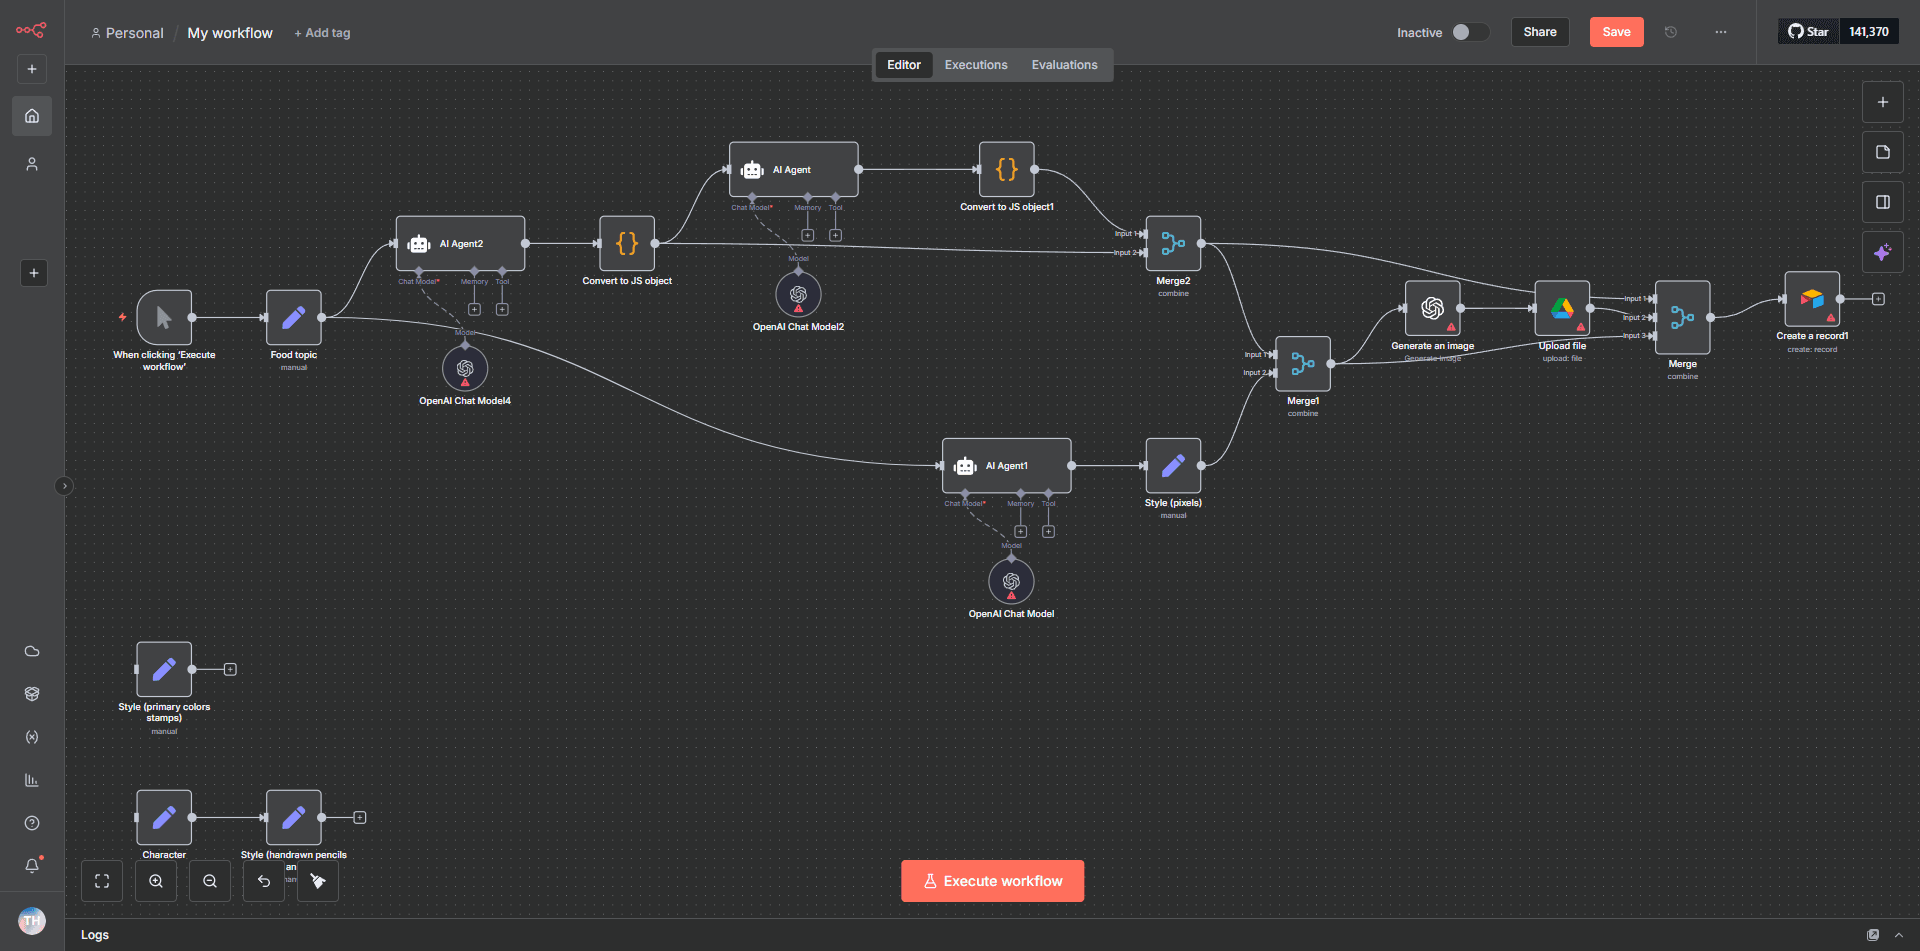Open workflow version history clock icon
The image size is (1920, 951).
(1670, 32)
